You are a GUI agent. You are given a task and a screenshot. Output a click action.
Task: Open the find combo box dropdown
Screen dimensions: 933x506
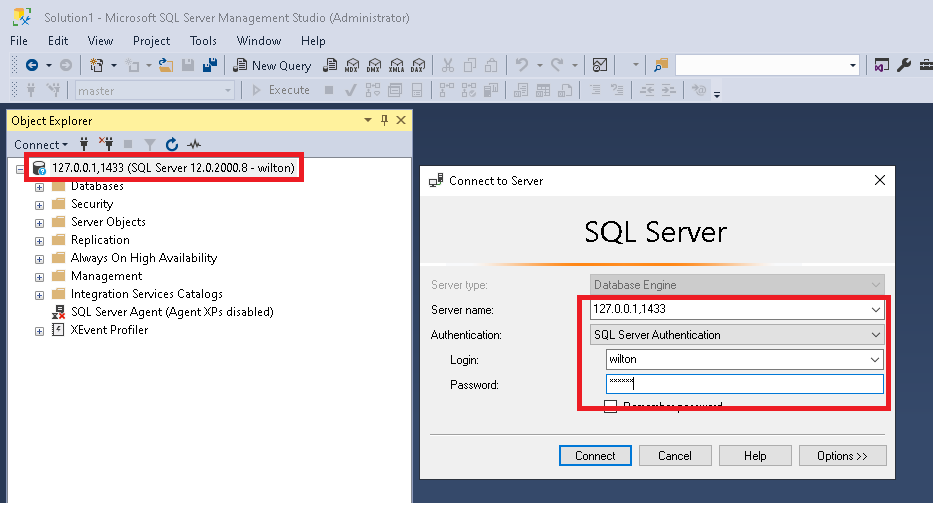[853, 65]
